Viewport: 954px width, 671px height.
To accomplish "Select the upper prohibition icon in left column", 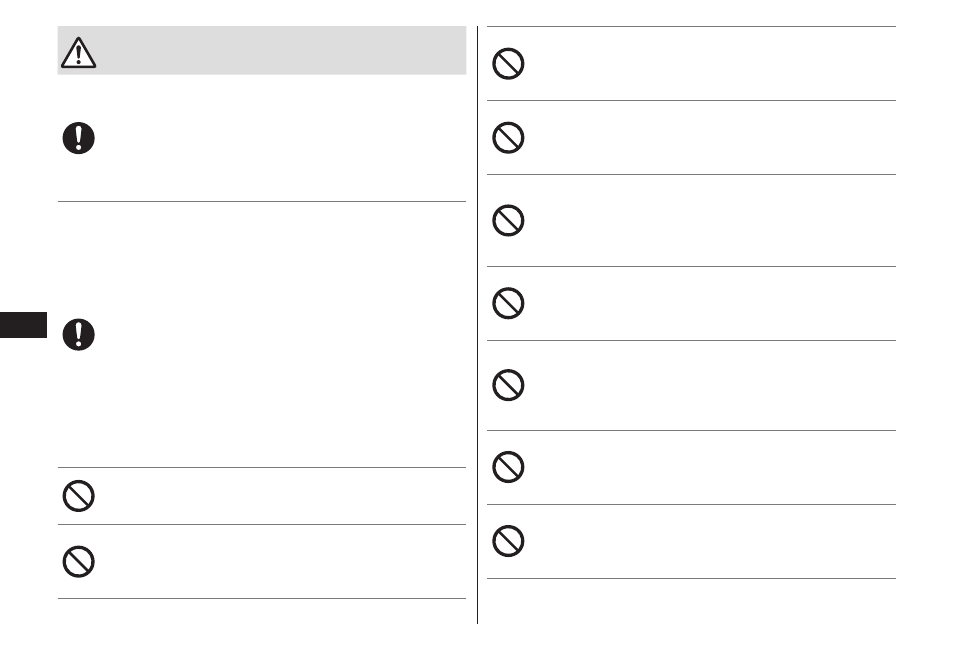I will pos(78,496).
